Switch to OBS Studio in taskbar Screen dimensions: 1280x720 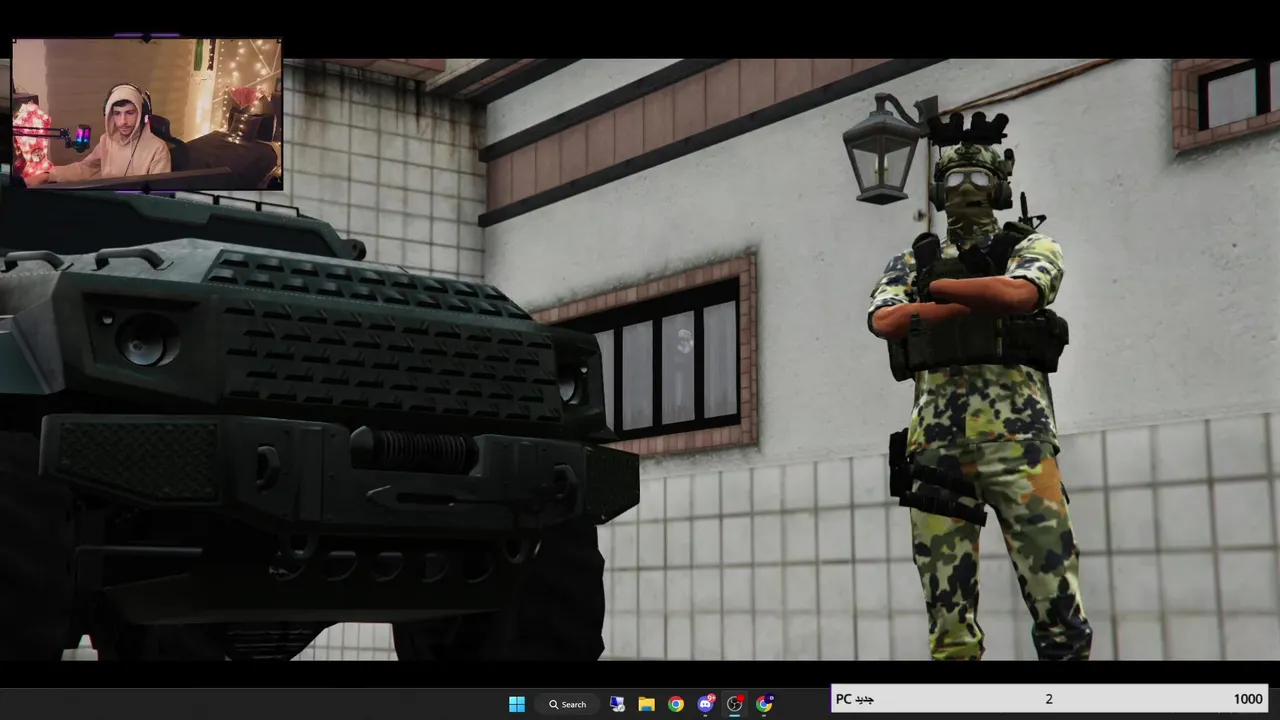pyautogui.click(x=735, y=704)
